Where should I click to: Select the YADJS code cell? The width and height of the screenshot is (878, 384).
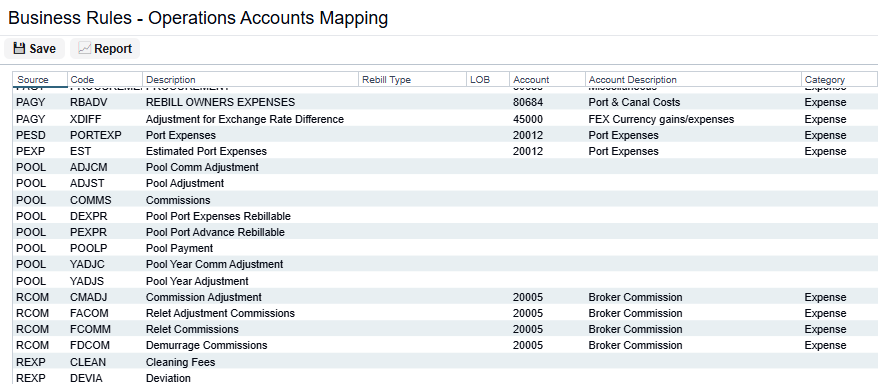(87, 281)
